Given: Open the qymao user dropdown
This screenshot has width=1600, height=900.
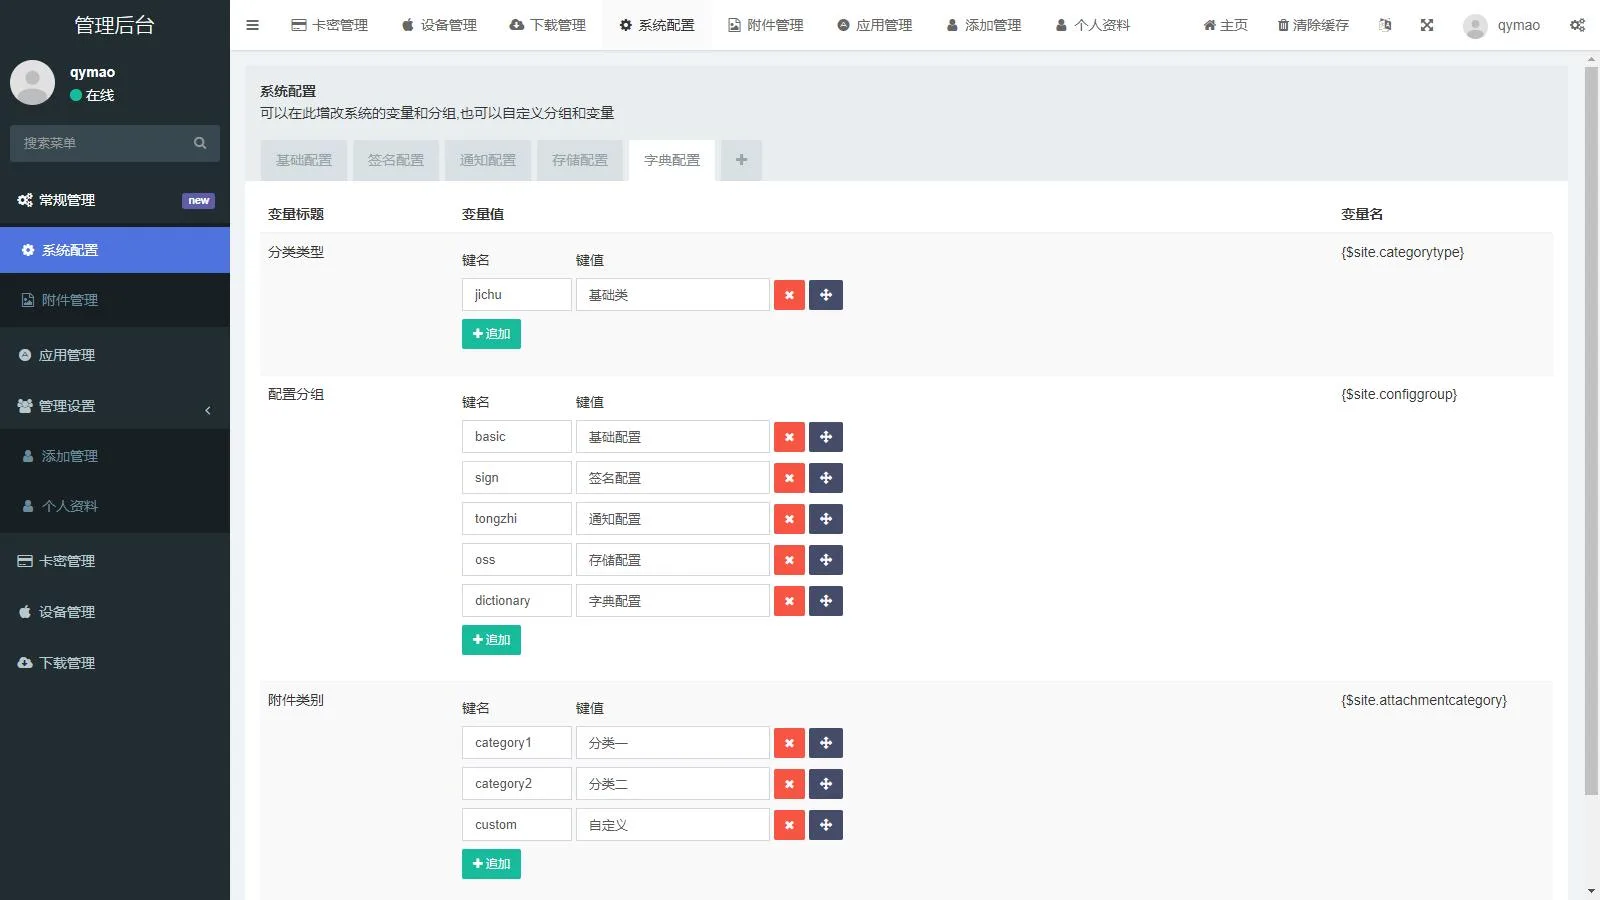Looking at the screenshot, I should click(x=1502, y=25).
